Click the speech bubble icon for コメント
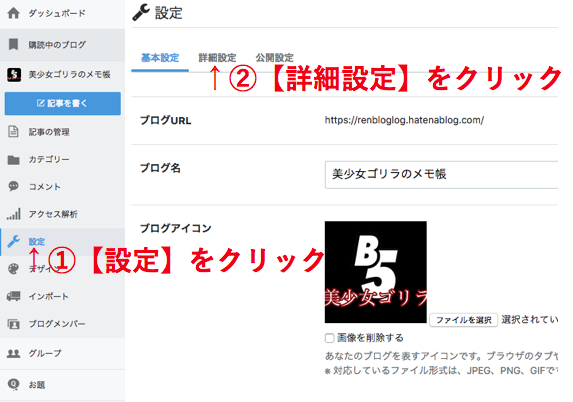573x402 pixels. tap(14, 186)
